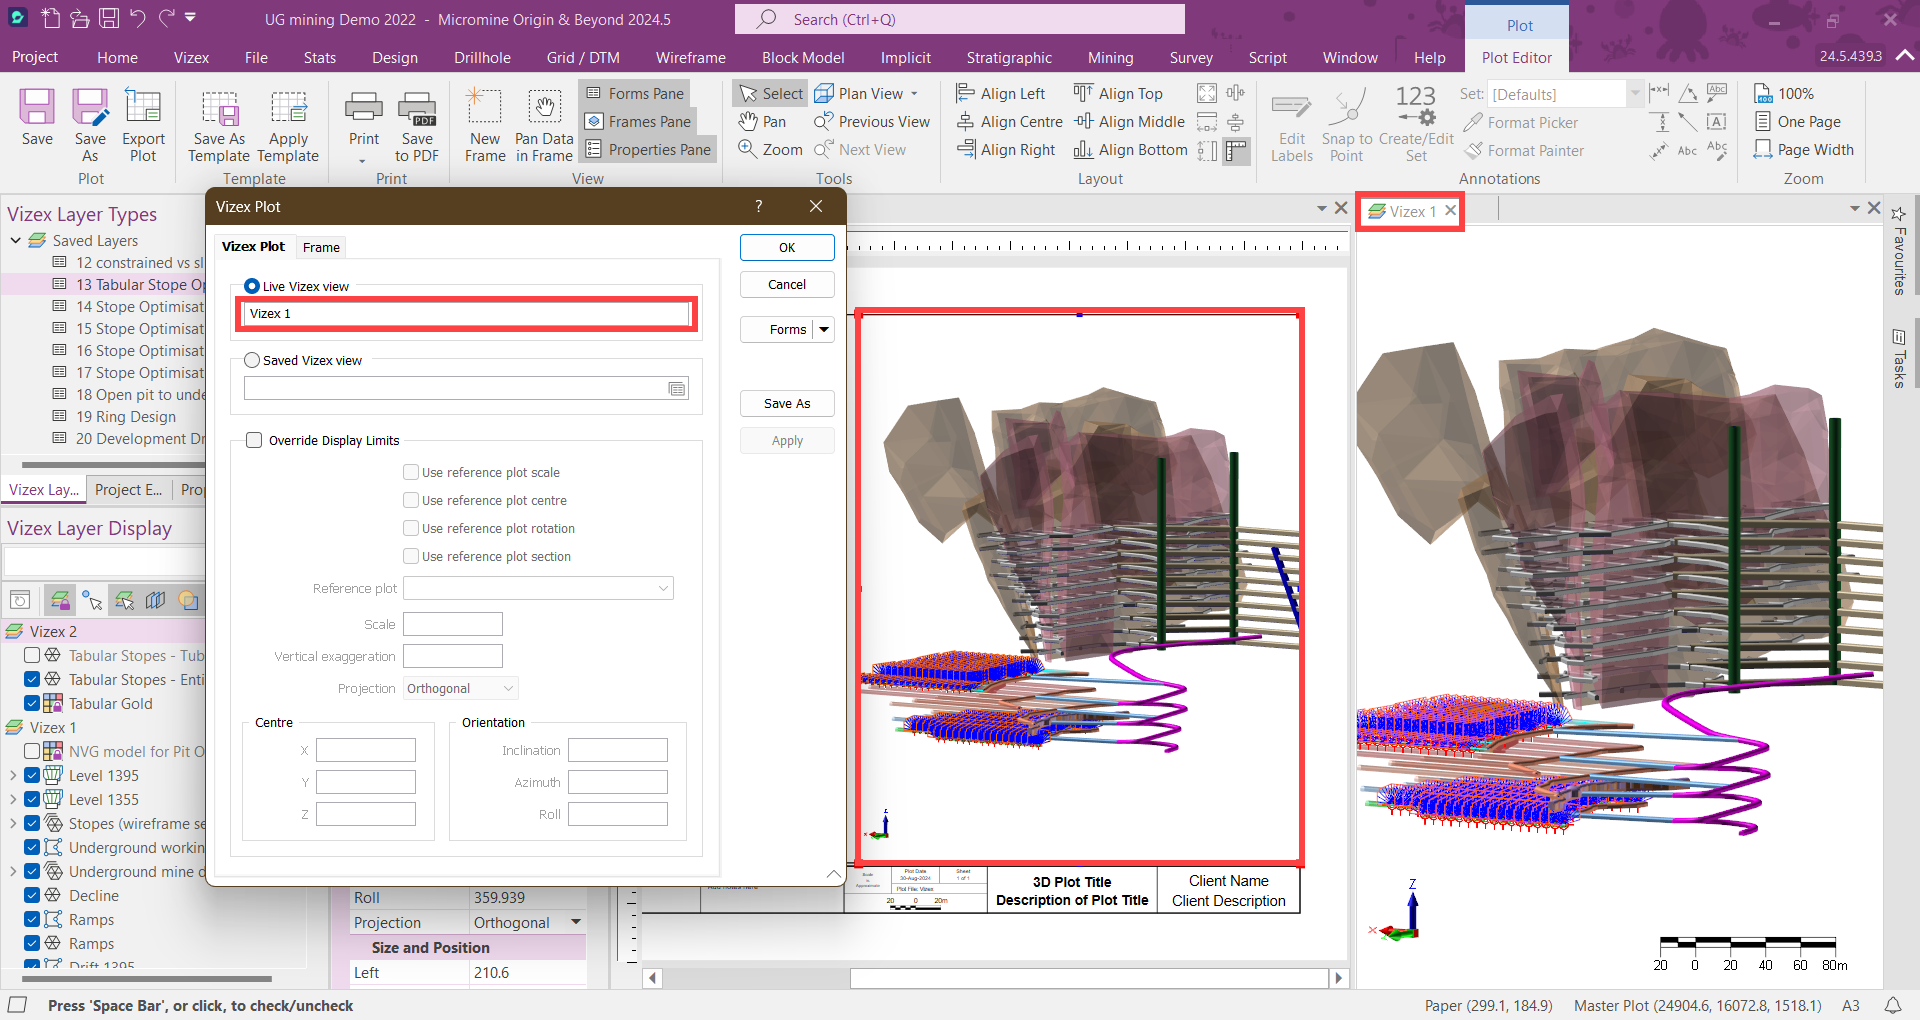Open the Save to PDF tool
This screenshot has height=1020, width=1920.
tap(418, 122)
